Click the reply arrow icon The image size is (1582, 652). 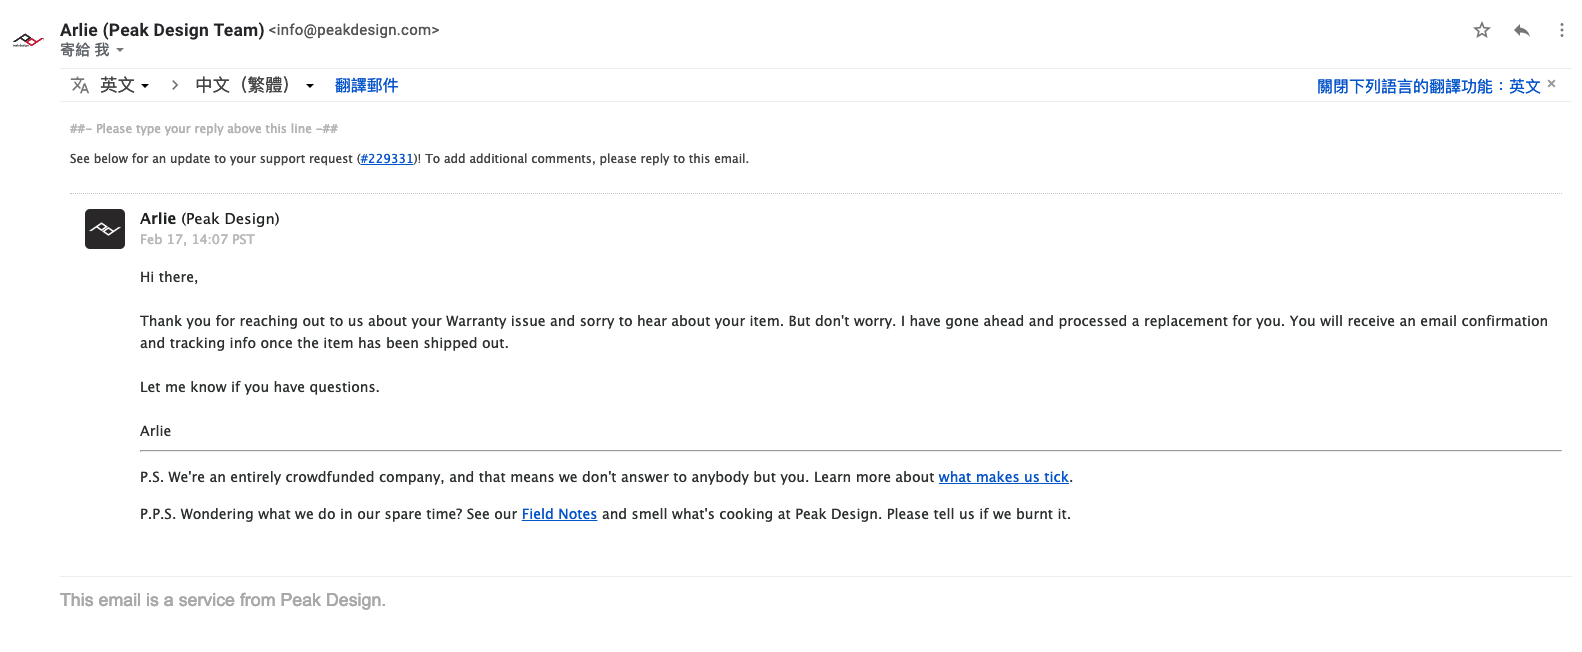click(x=1522, y=30)
